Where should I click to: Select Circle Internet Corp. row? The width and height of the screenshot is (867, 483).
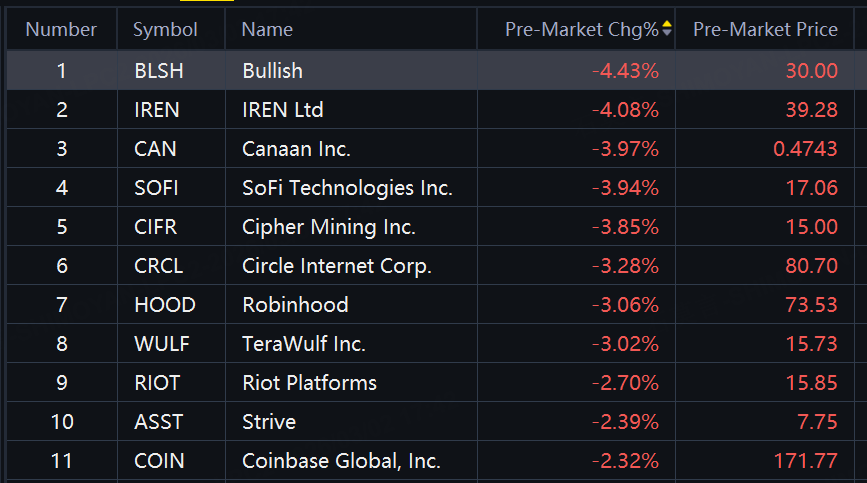(x=336, y=266)
